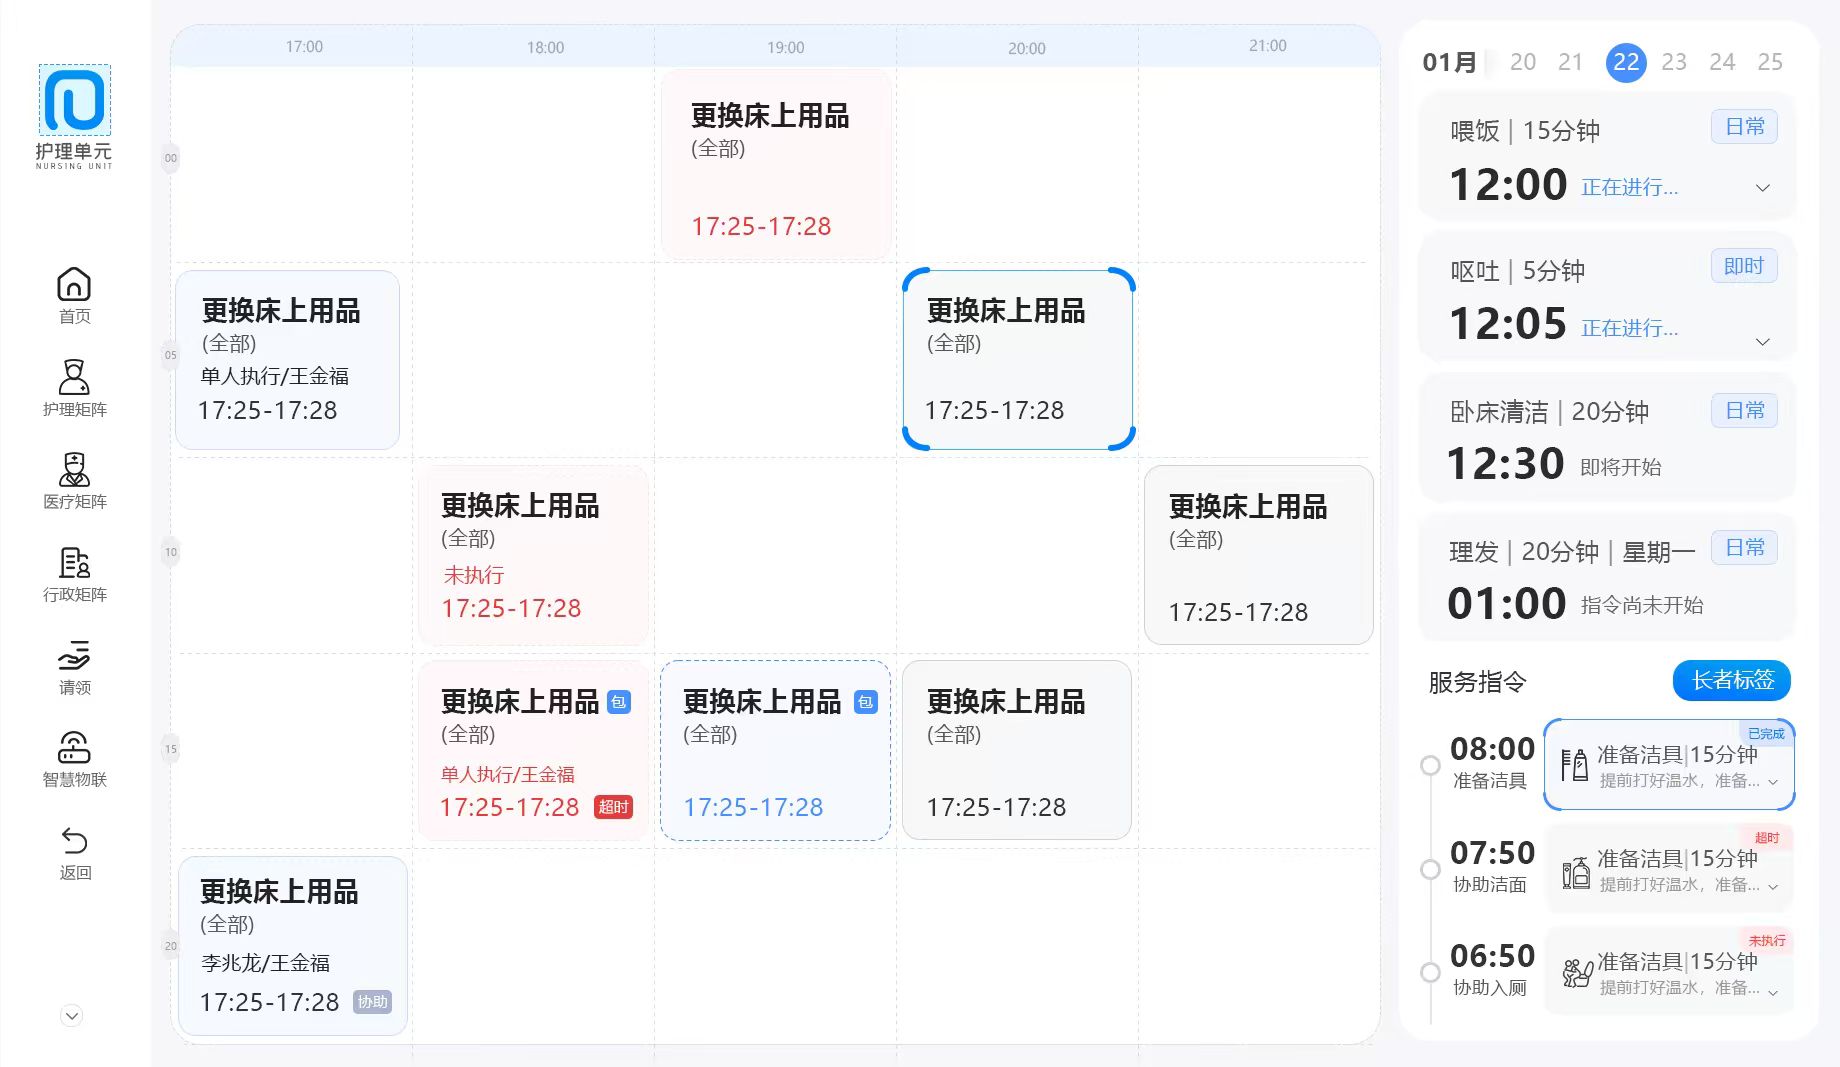Expand the 喂饭 12:00 task card
This screenshot has height=1067, width=1840.
pyautogui.click(x=1763, y=188)
